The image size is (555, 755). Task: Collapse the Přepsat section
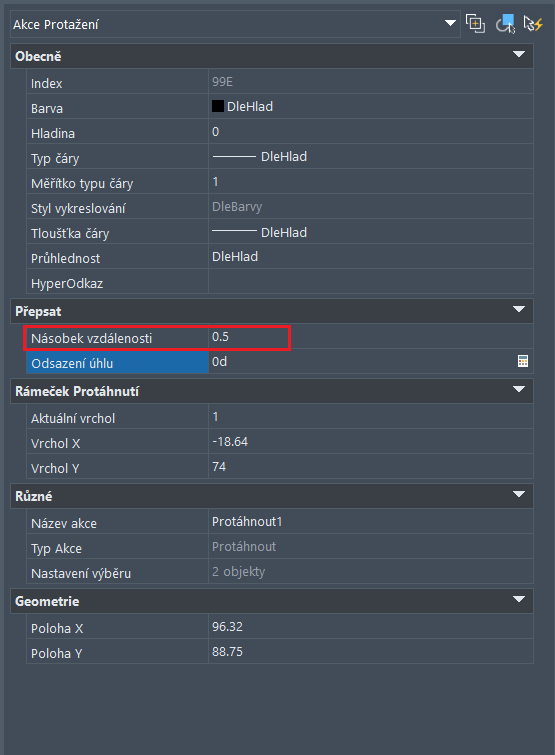(x=519, y=310)
